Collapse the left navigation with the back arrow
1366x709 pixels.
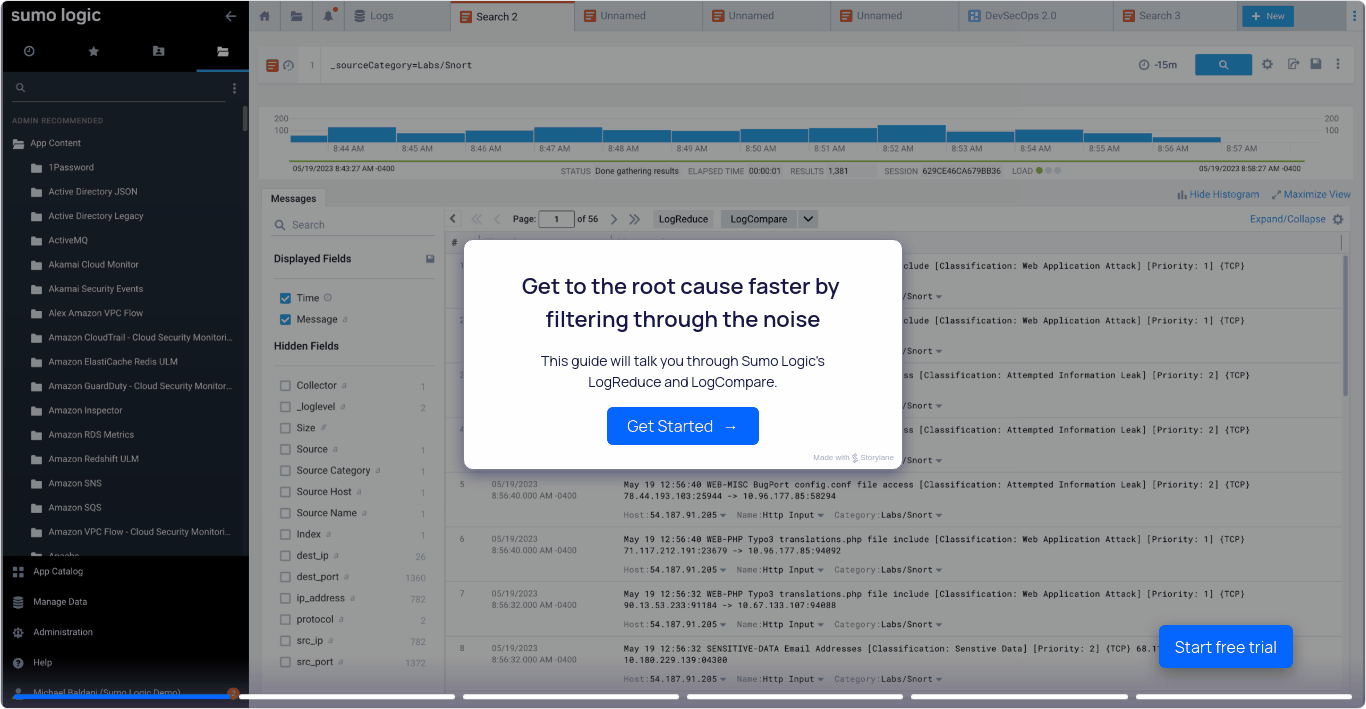click(231, 16)
